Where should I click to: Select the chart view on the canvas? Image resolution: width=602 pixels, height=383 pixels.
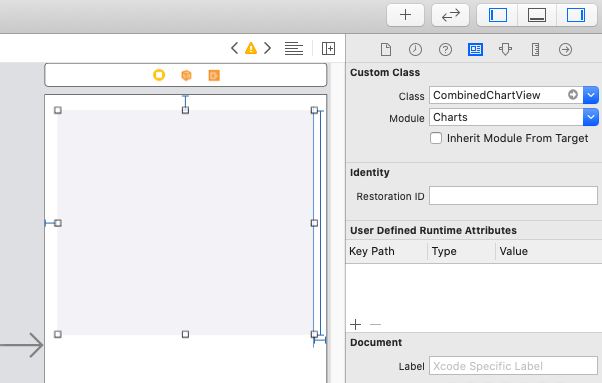pos(185,222)
